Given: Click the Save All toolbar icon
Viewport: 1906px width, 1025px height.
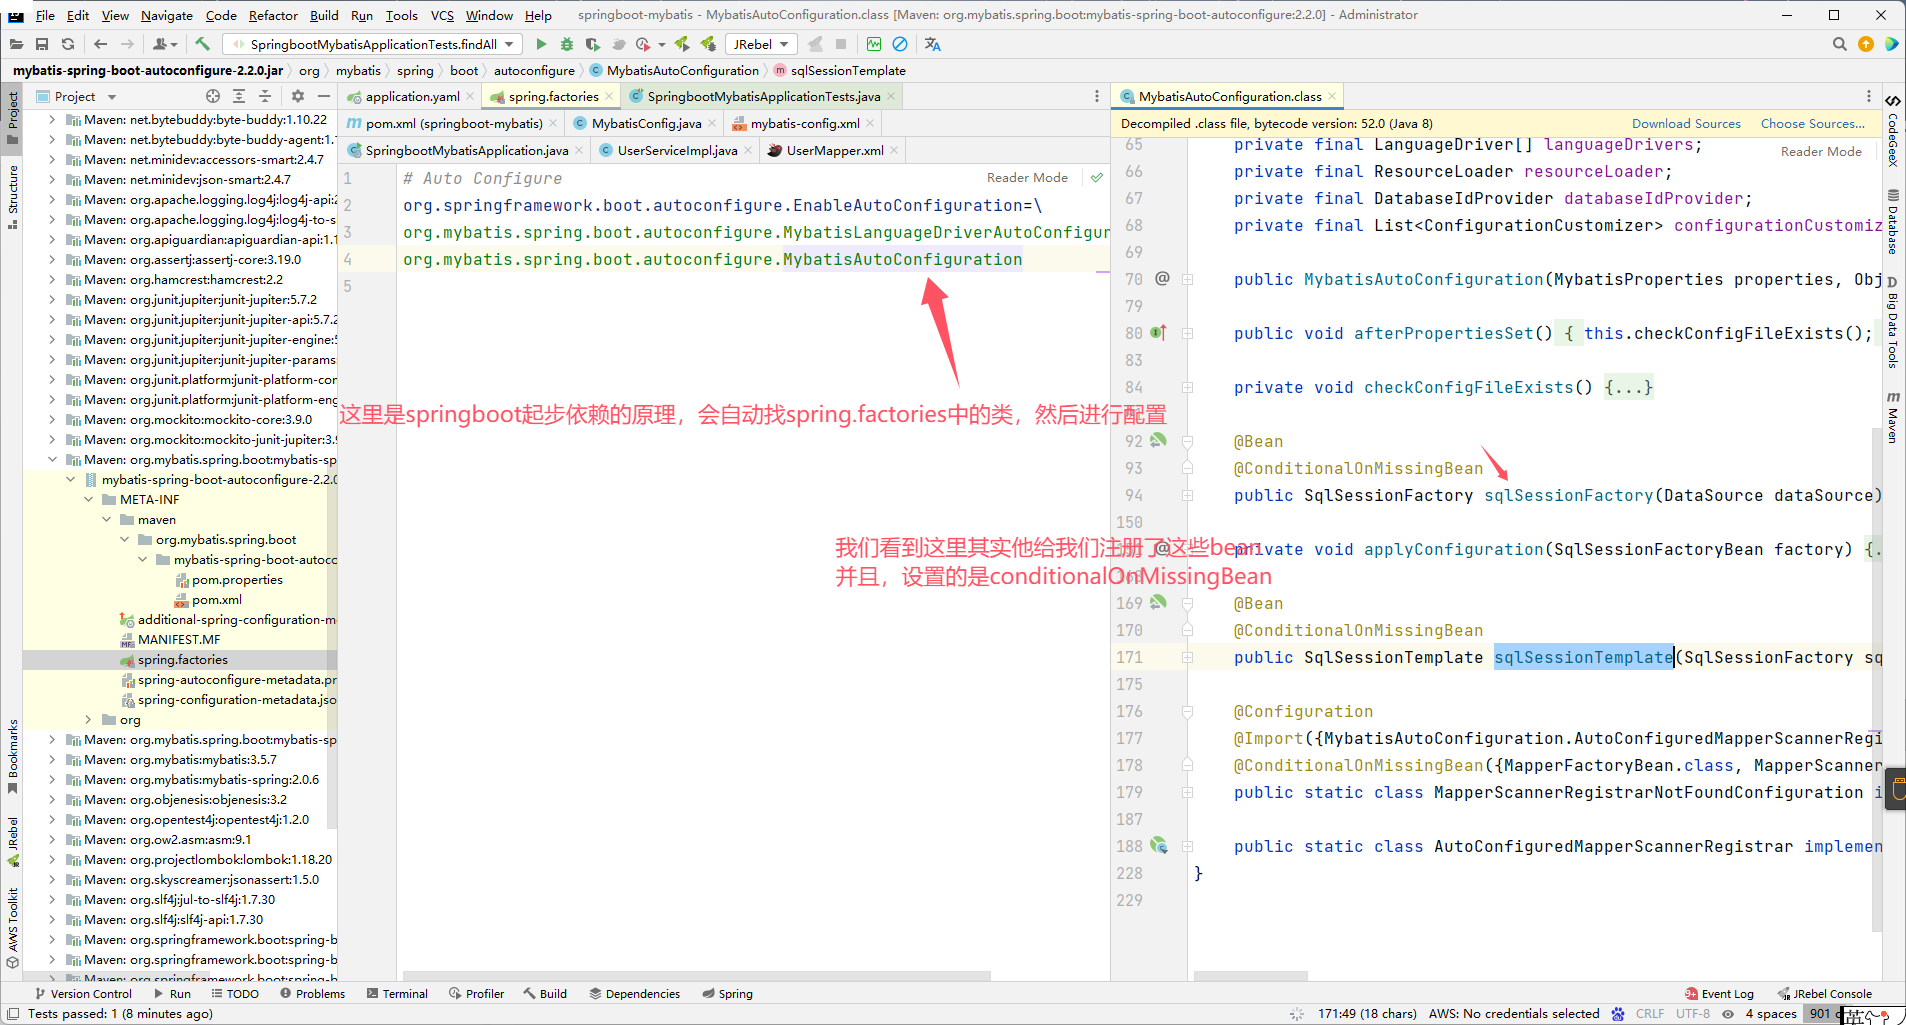Looking at the screenshot, I should point(42,44).
